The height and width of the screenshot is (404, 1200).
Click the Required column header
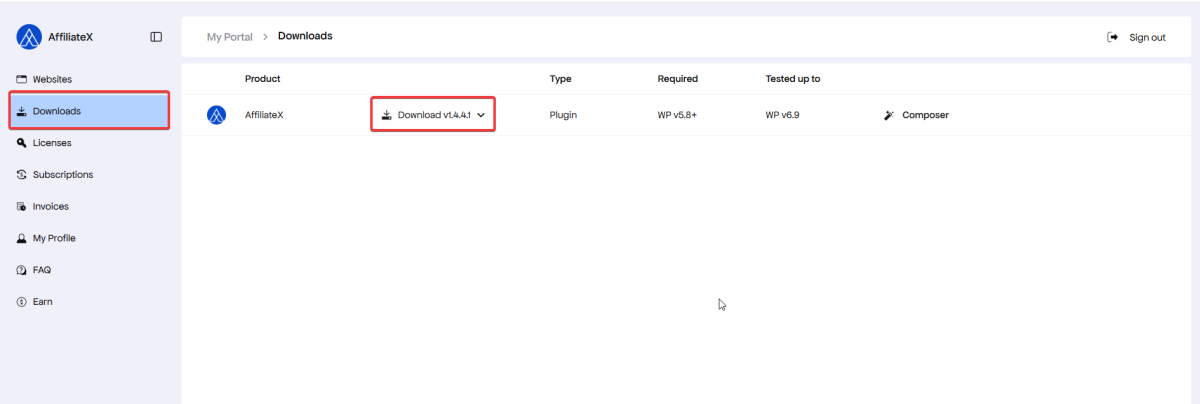678,79
